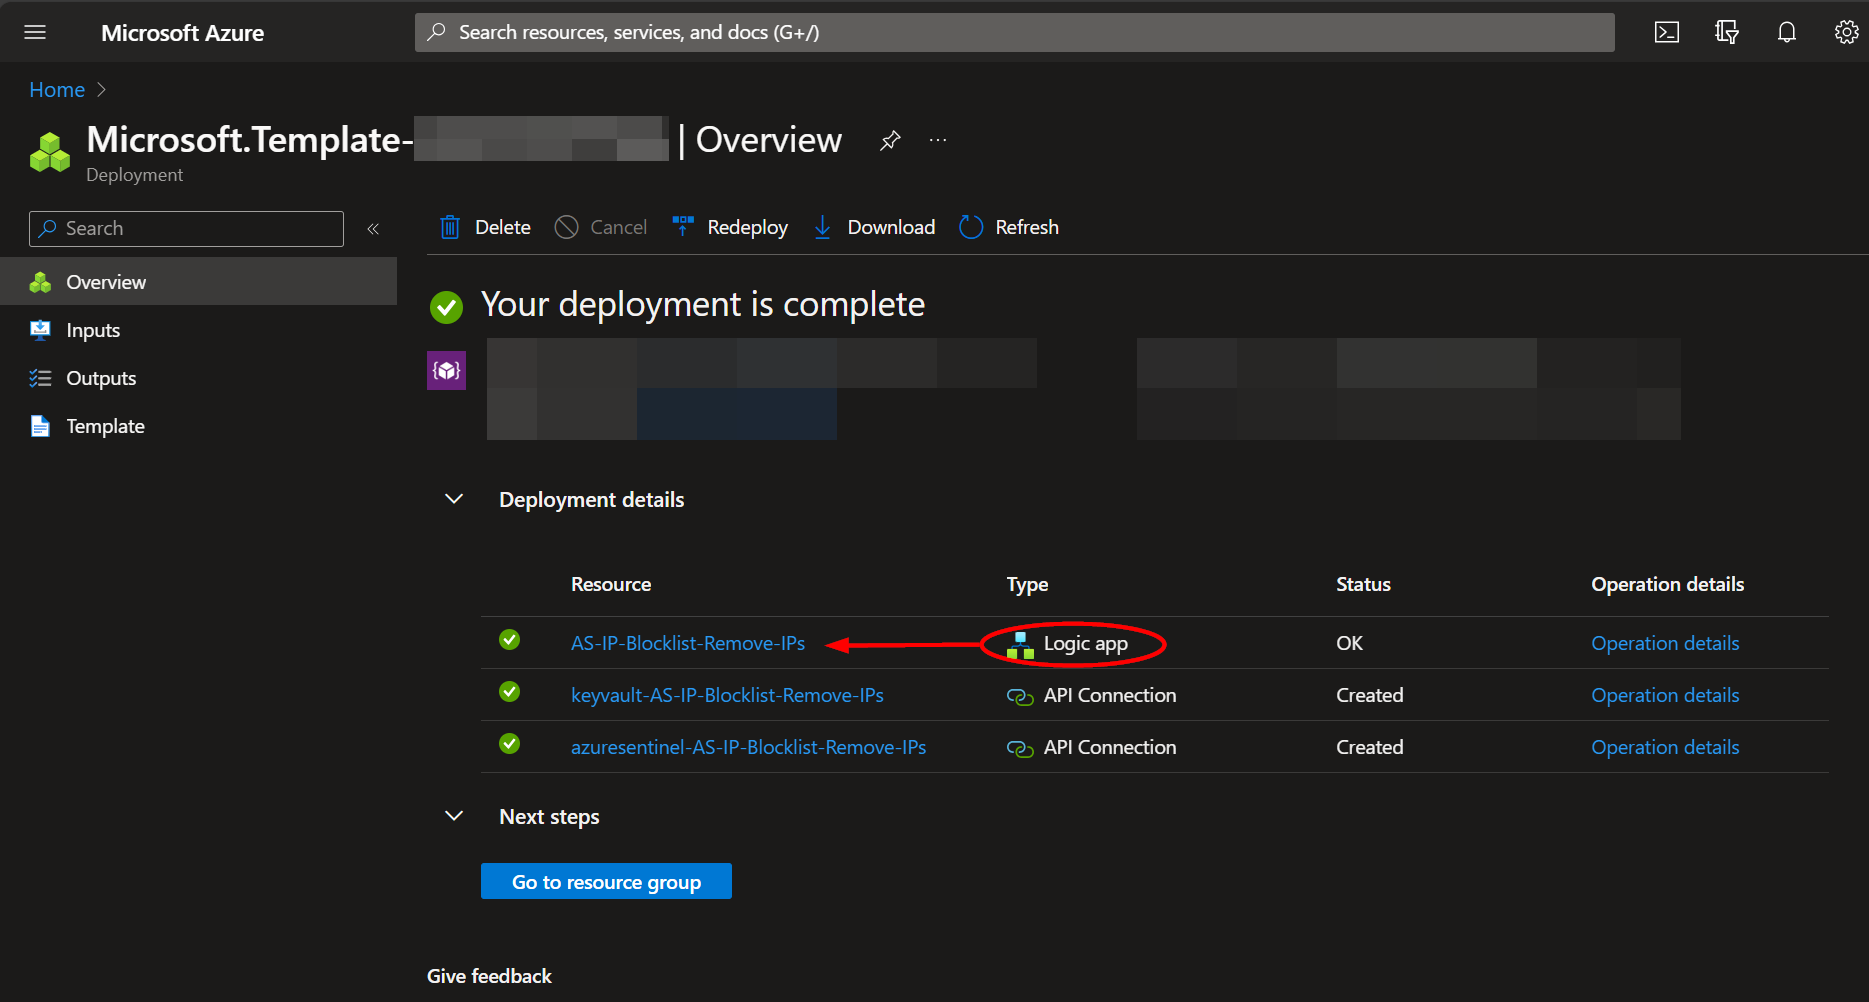Collapse the Deployment details section

pyautogui.click(x=454, y=499)
